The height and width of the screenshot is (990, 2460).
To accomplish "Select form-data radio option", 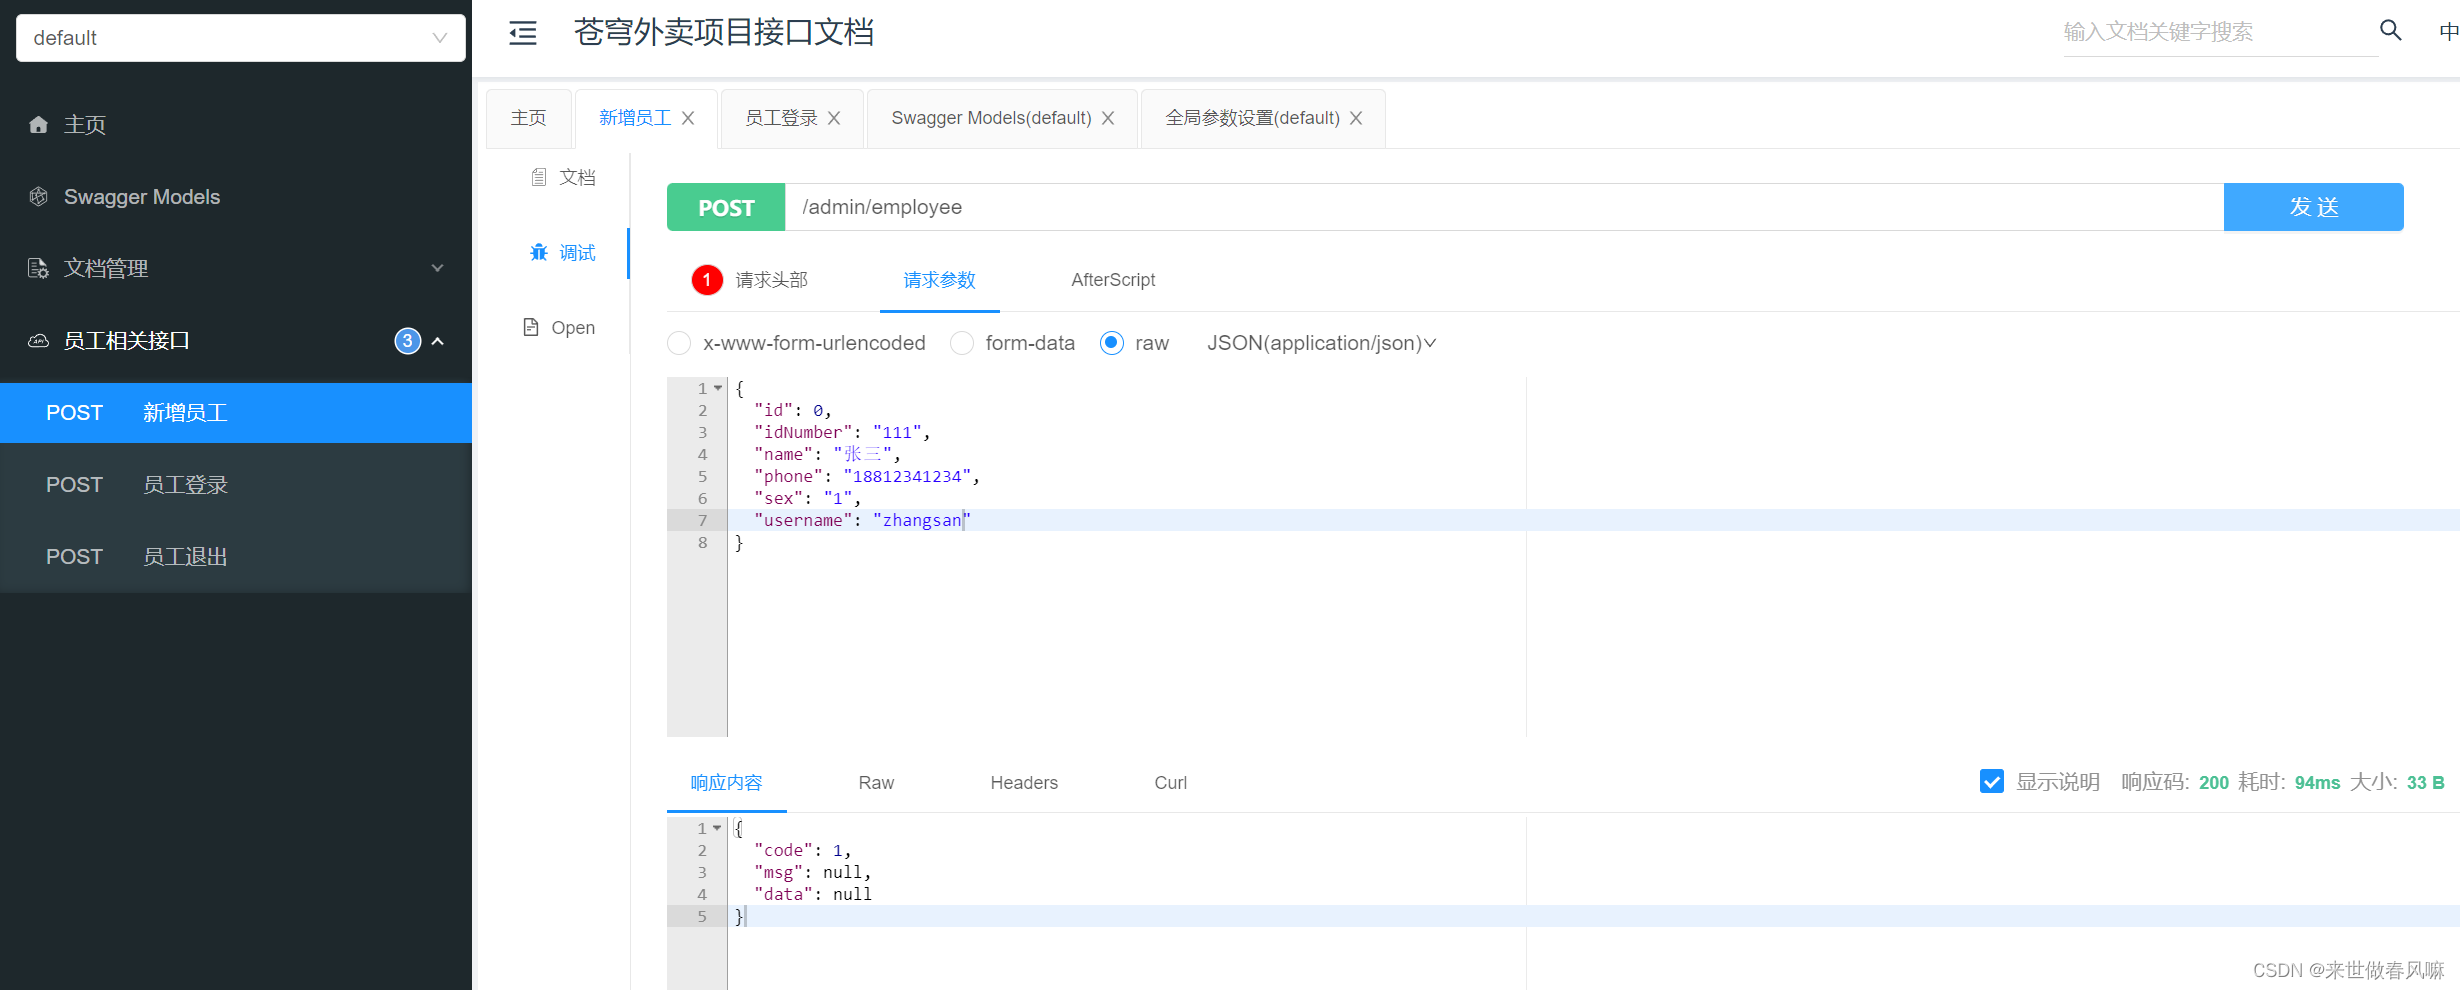I will 962,343.
